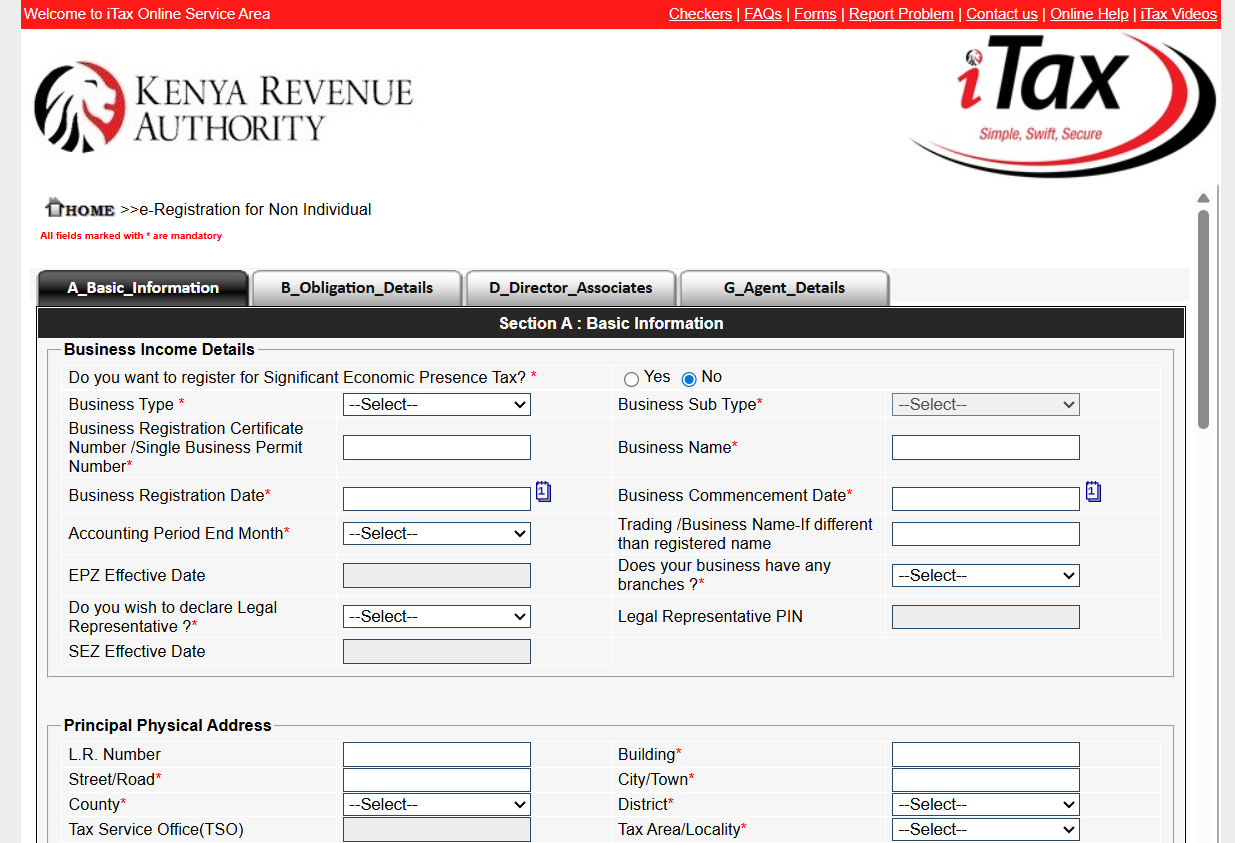The height and width of the screenshot is (843, 1235).
Task: Focus the Street/Road text field
Action: [x=436, y=780]
